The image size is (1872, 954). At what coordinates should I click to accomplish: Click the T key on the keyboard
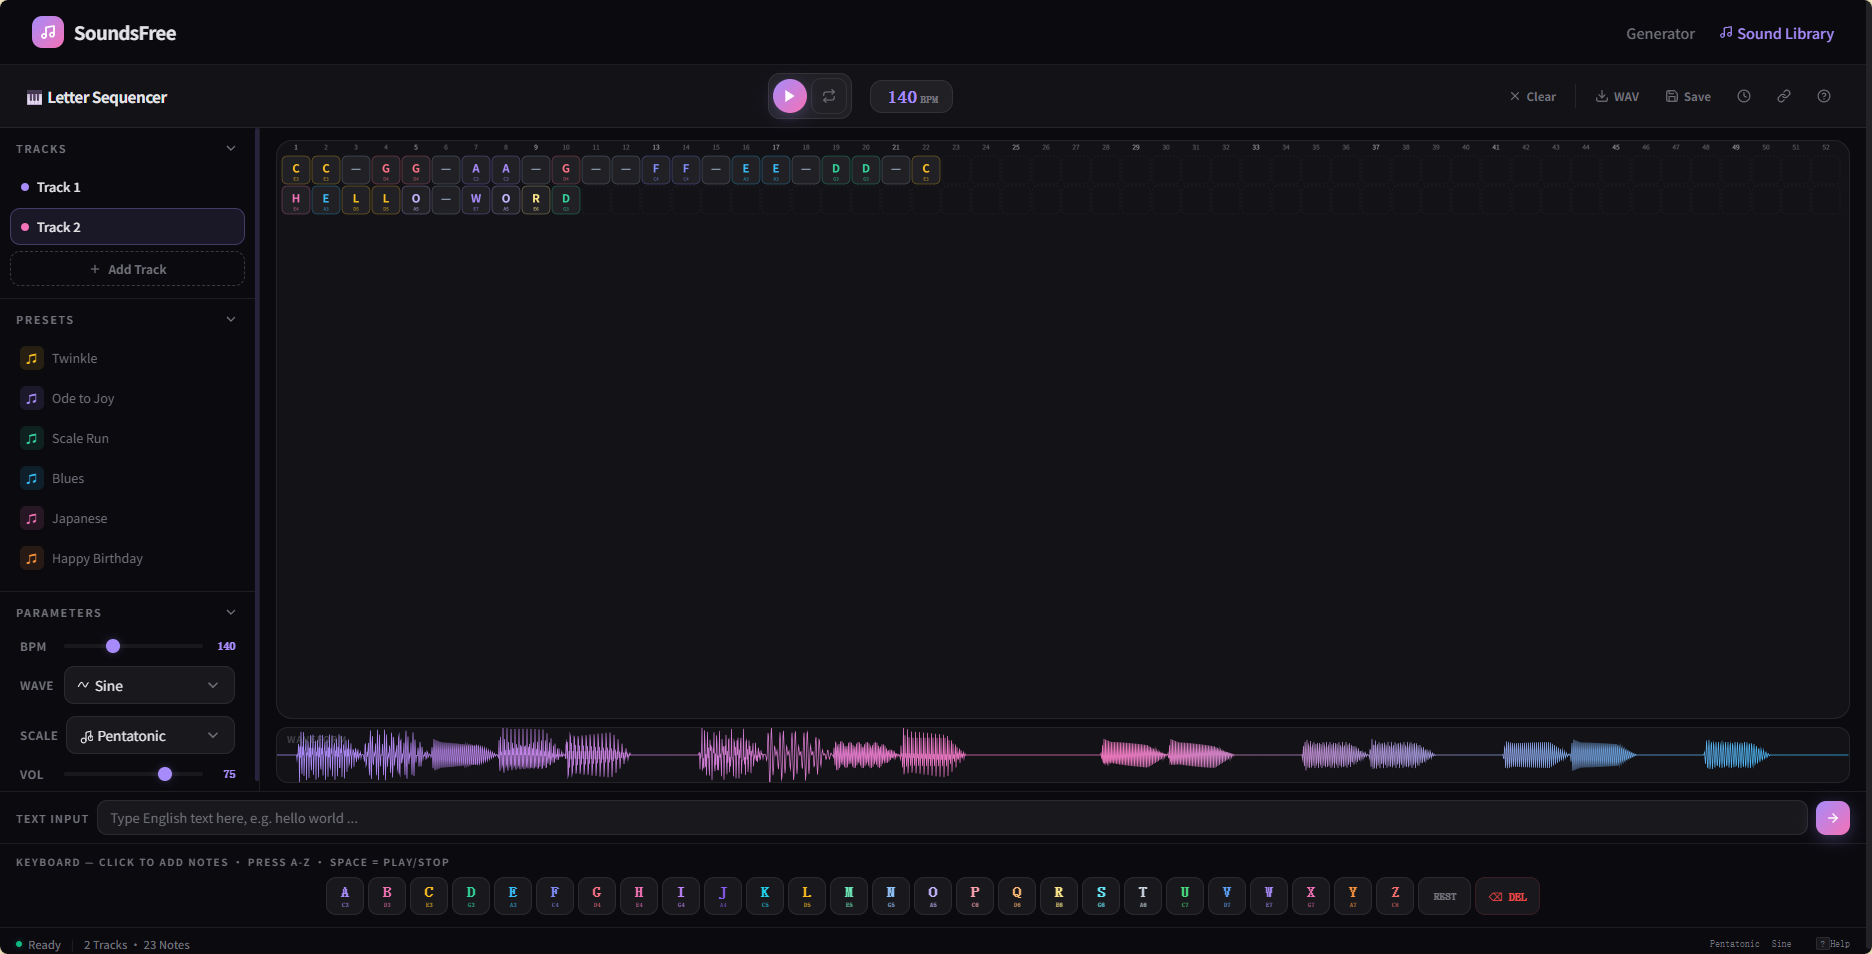(x=1143, y=896)
